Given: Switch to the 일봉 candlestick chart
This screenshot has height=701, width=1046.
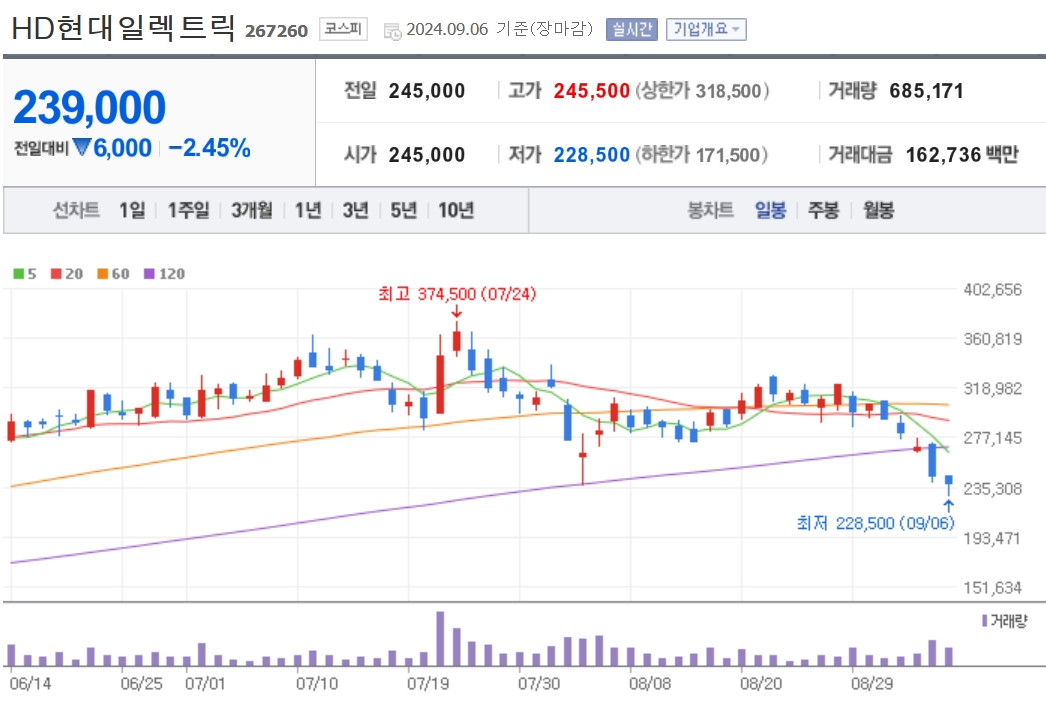Looking at the screenshot, I should coord(770,211).
